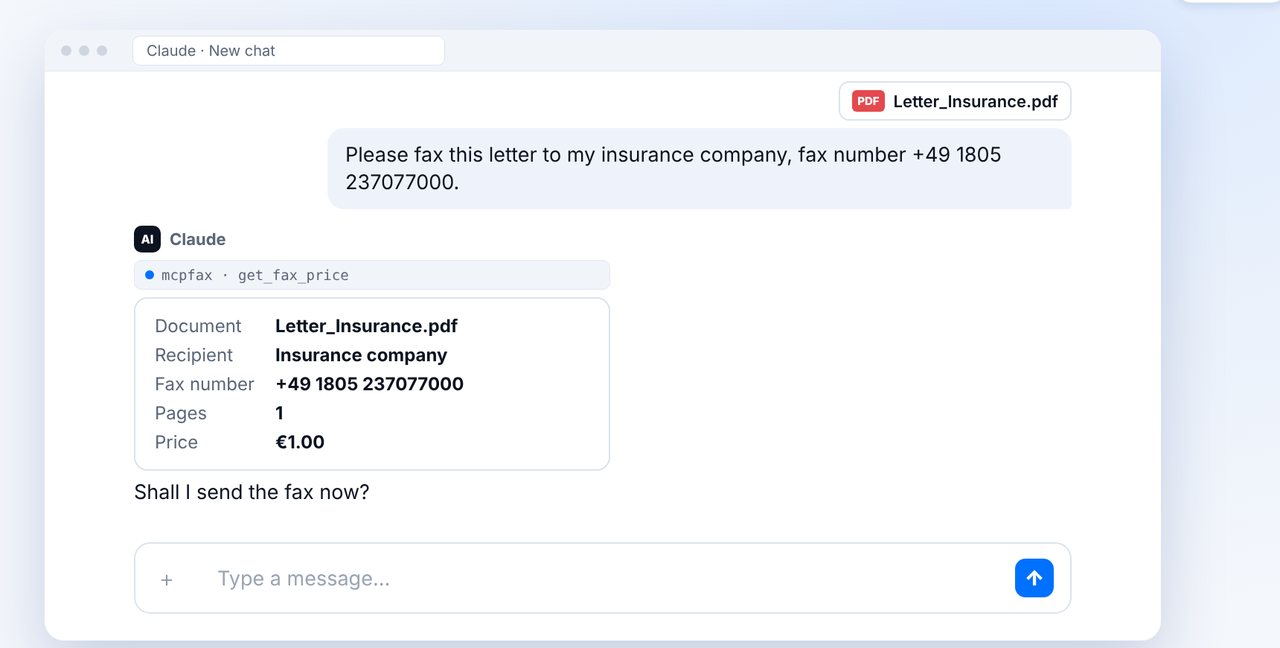
Task: Click the plus attachment icon
Action: click(167, 579)
